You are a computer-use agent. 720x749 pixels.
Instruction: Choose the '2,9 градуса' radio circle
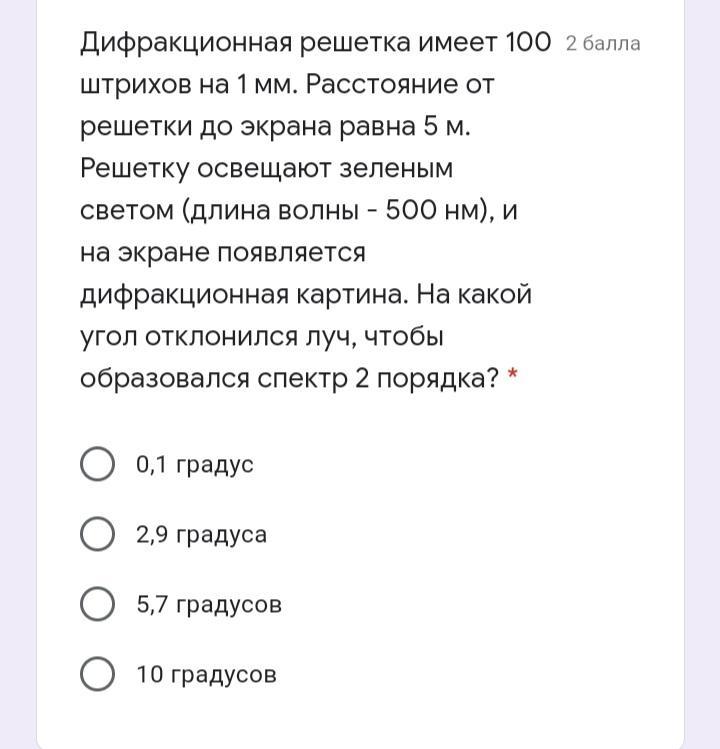pyautogui.click(x=97, y=534)
